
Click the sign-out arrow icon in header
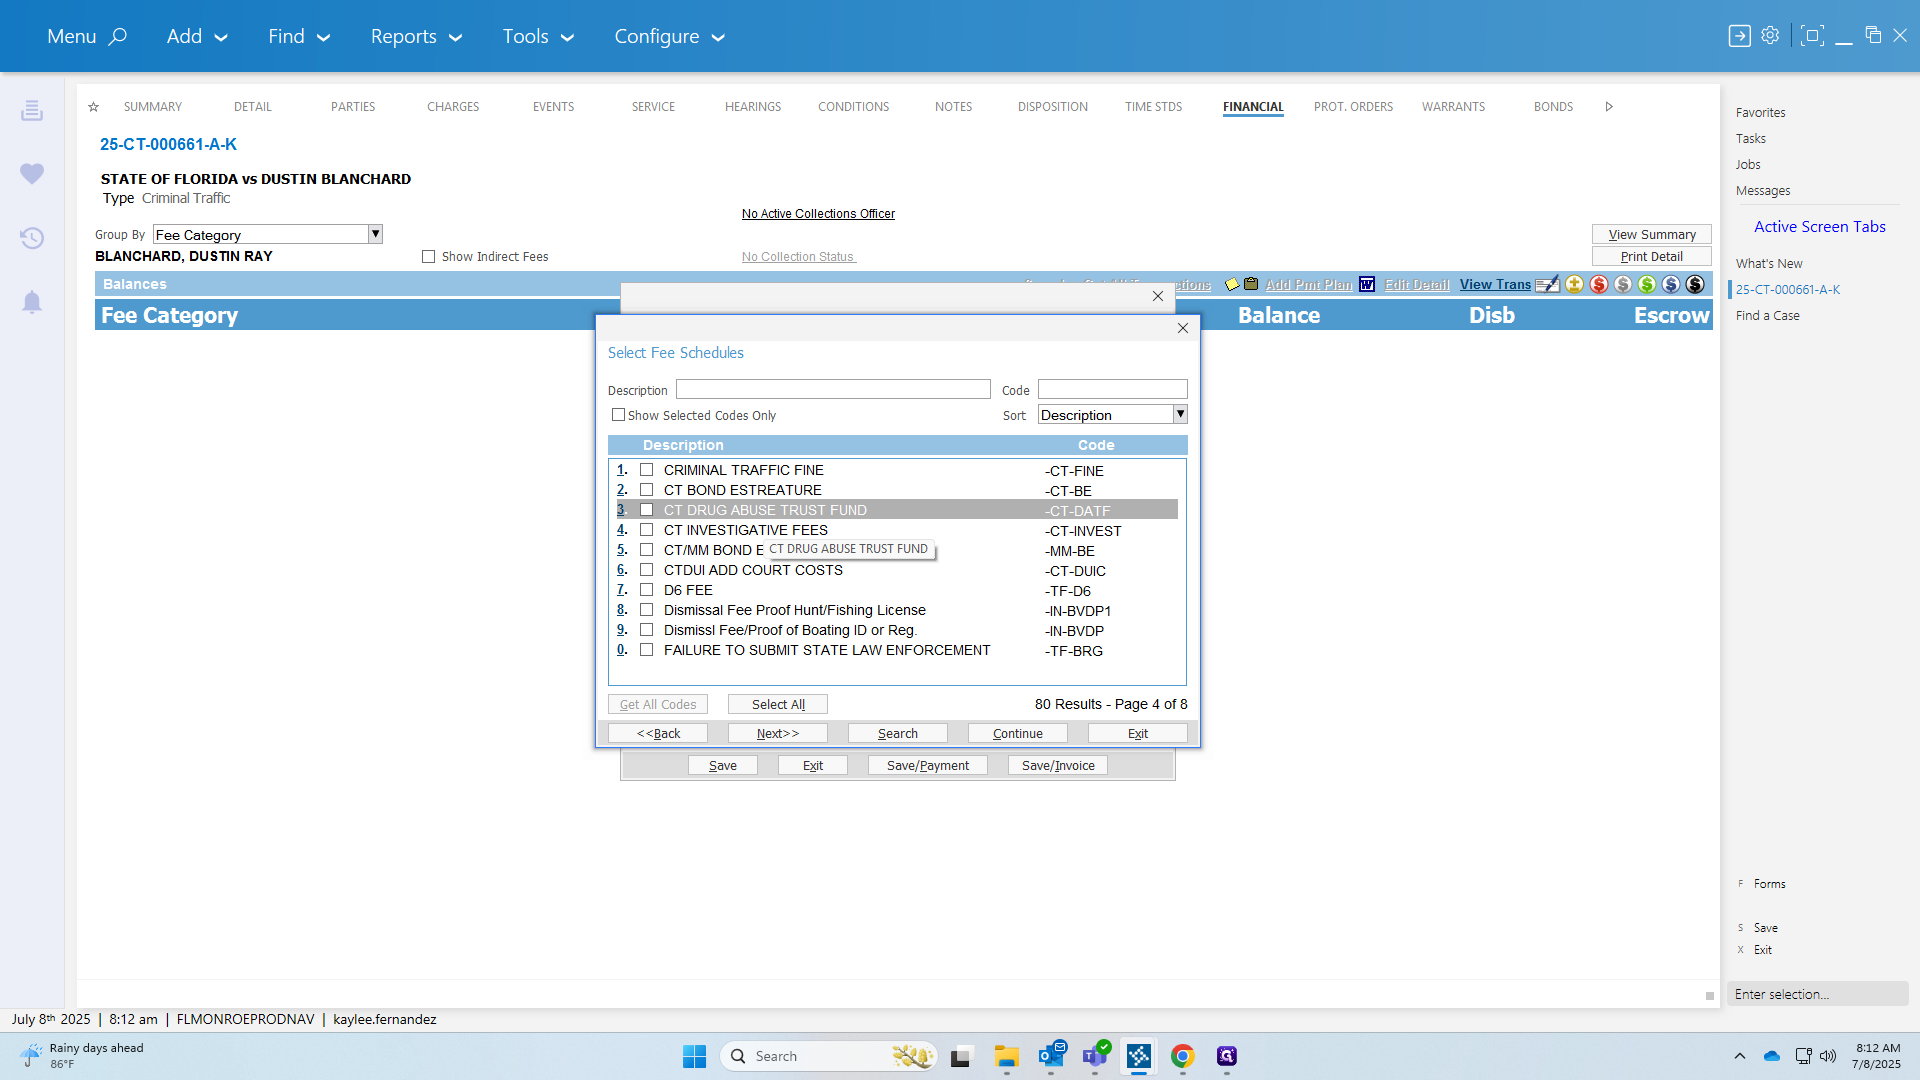point(1739,36)
